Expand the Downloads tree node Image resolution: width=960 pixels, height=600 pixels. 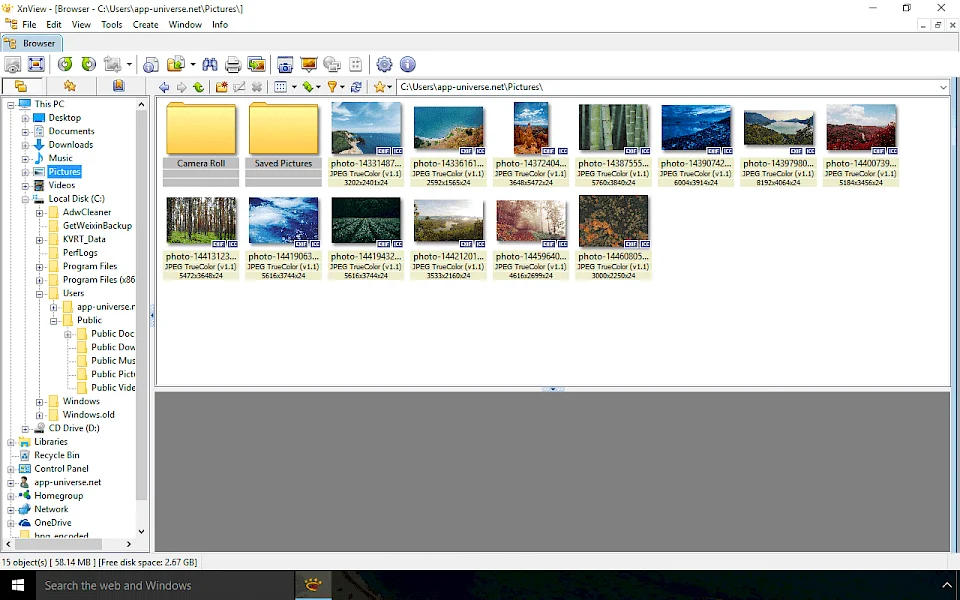click(26, 145)
